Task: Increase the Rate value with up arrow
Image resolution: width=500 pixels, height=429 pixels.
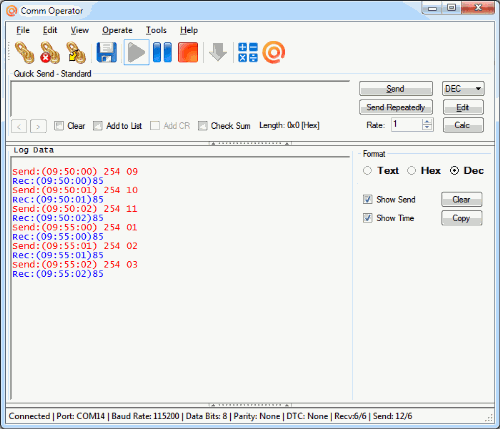Action: pyautogui.click(x=427, y=122)
